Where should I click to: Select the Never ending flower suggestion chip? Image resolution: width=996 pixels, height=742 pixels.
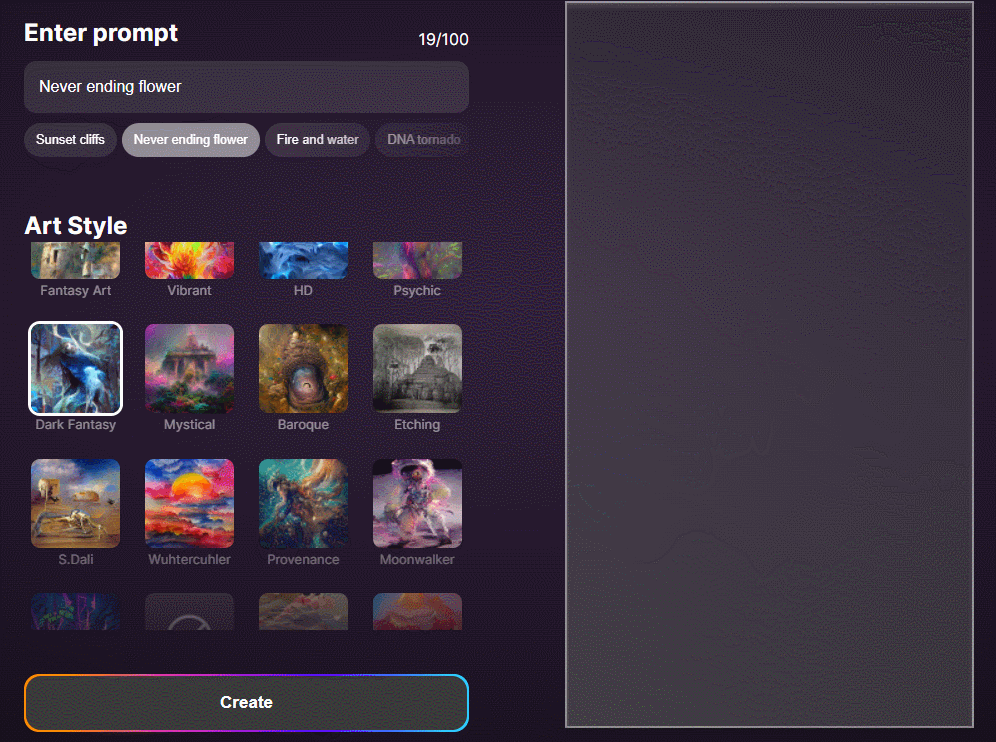[x=191, y=140]
